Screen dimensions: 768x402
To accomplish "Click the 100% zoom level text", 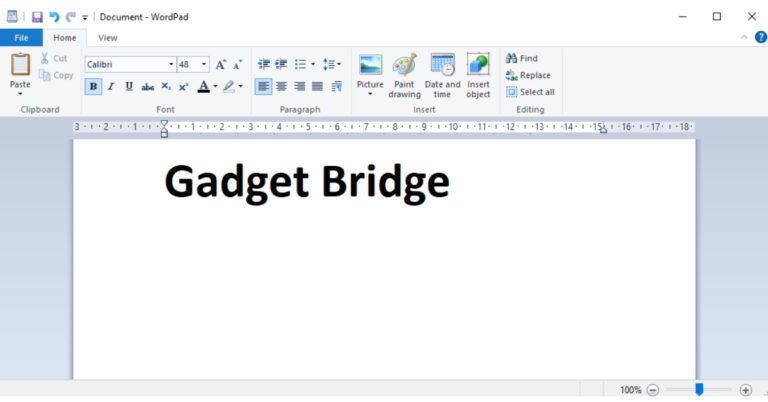I will tap(630, 390).
